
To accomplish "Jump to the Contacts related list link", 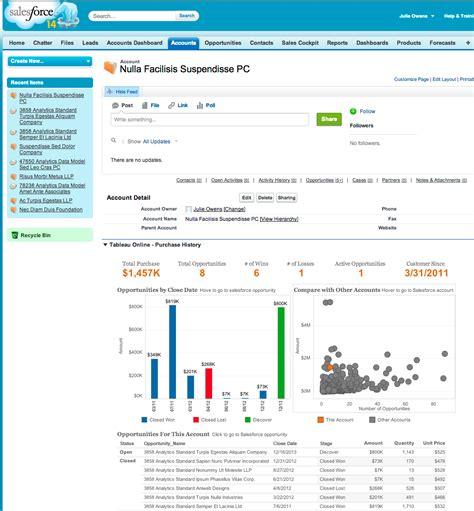I will (x=189, y=180).
